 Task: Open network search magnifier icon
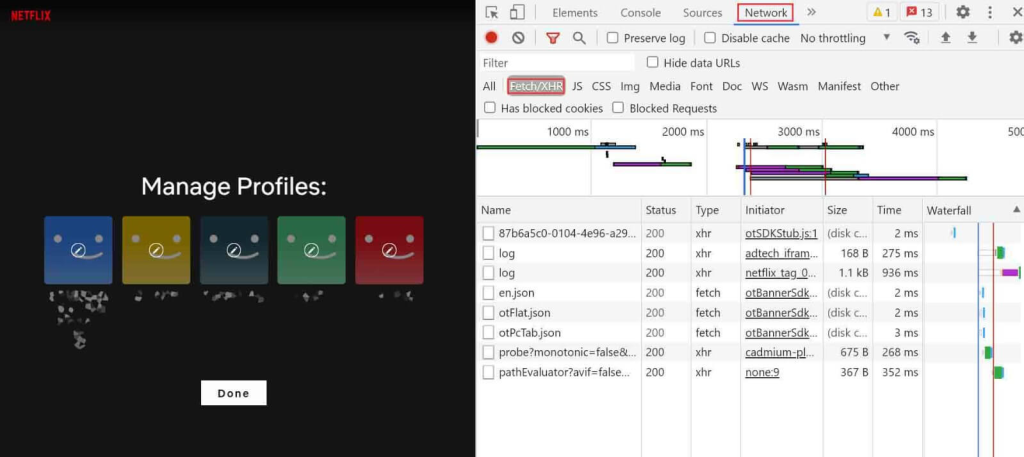tap(579, 38)
